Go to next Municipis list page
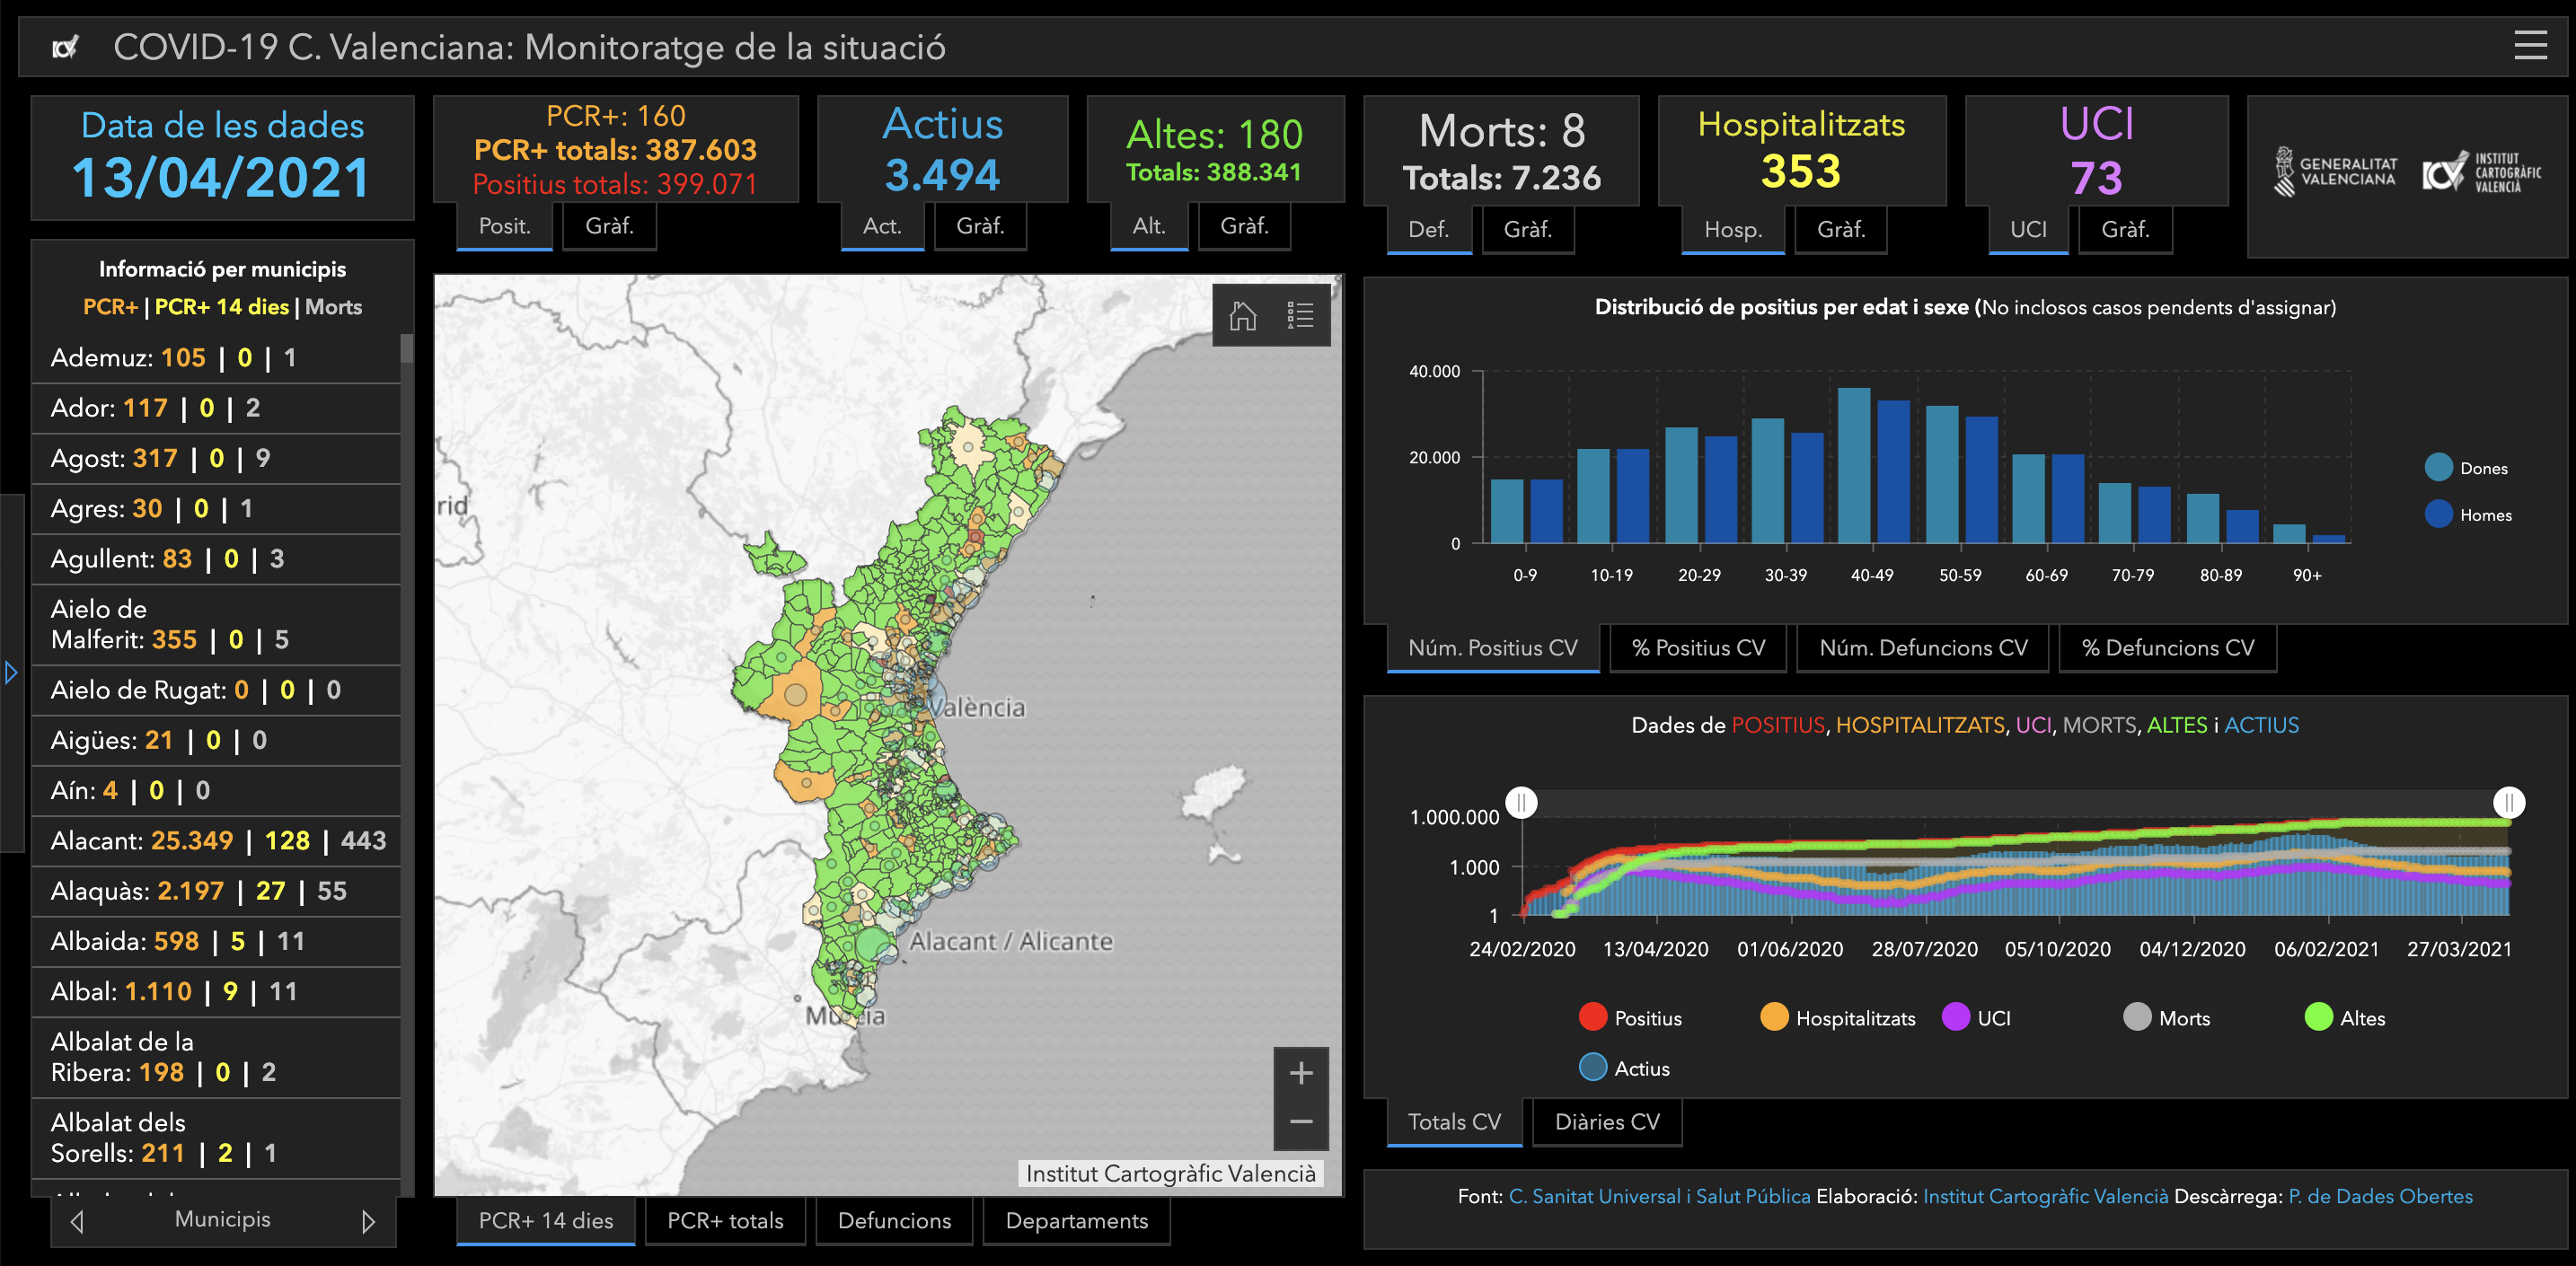Screen dimensions: 2576x1266 (368, 1221)
